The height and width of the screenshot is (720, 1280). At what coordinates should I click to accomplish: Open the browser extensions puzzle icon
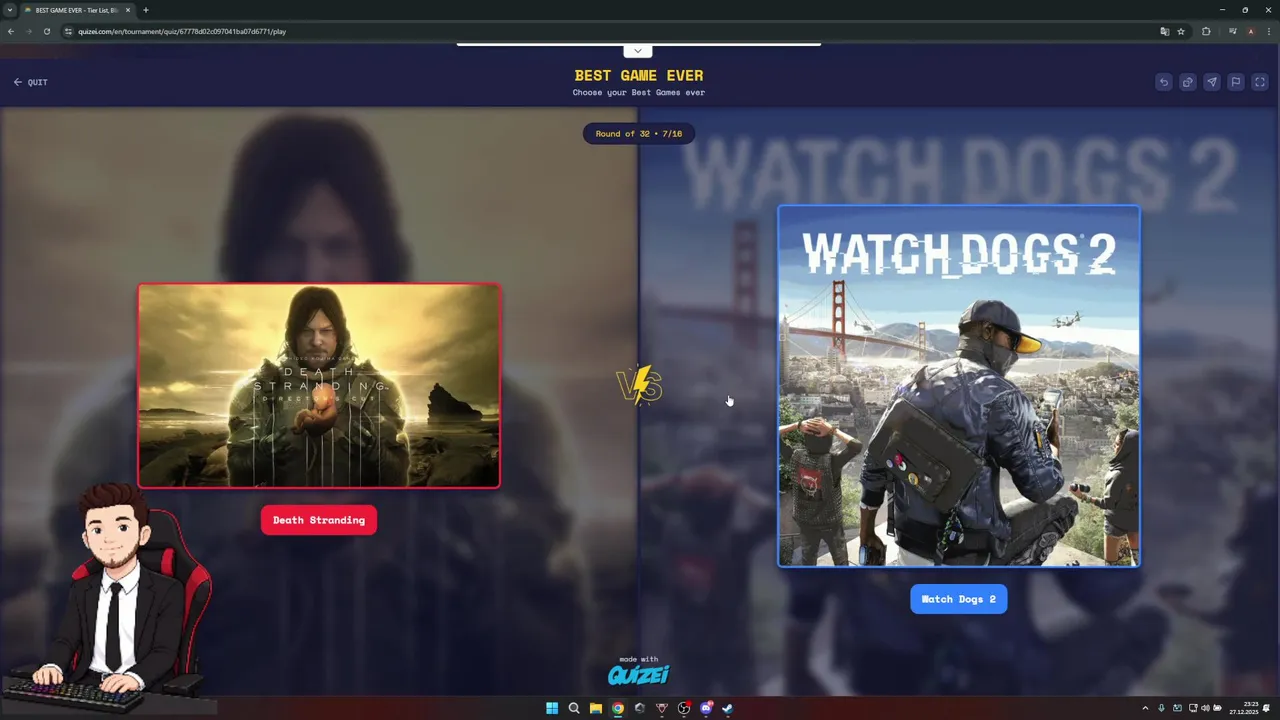[1206, 31]
